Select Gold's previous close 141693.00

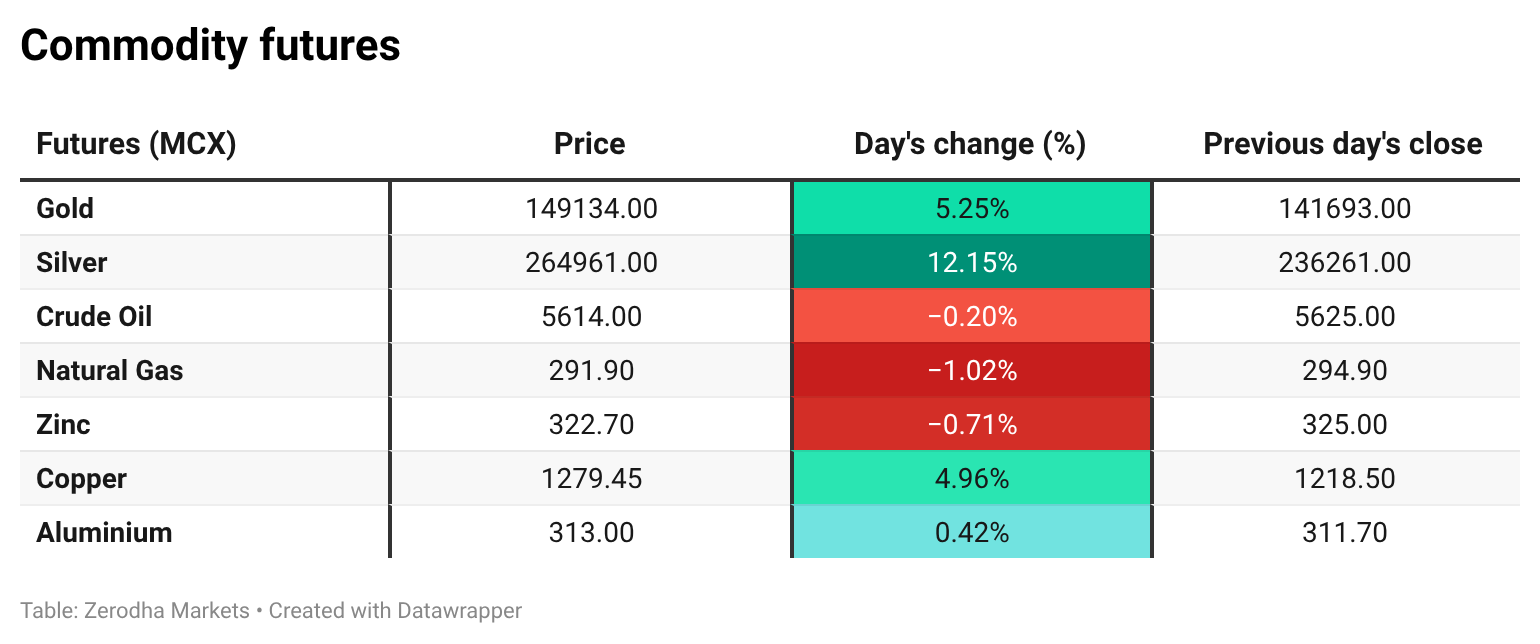pos(1342,209)
